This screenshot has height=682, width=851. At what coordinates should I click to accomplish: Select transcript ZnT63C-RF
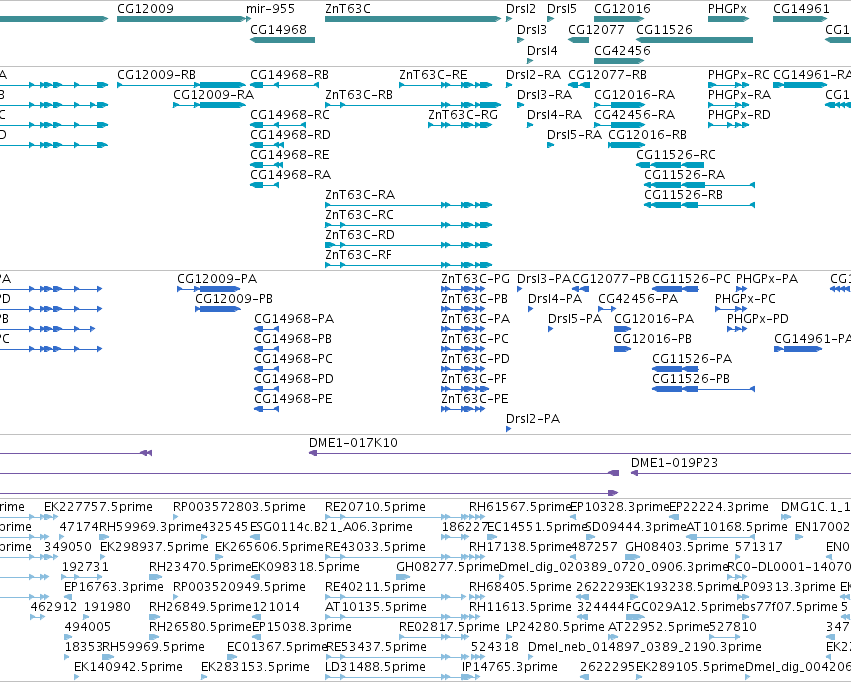[x=358, y=254]
